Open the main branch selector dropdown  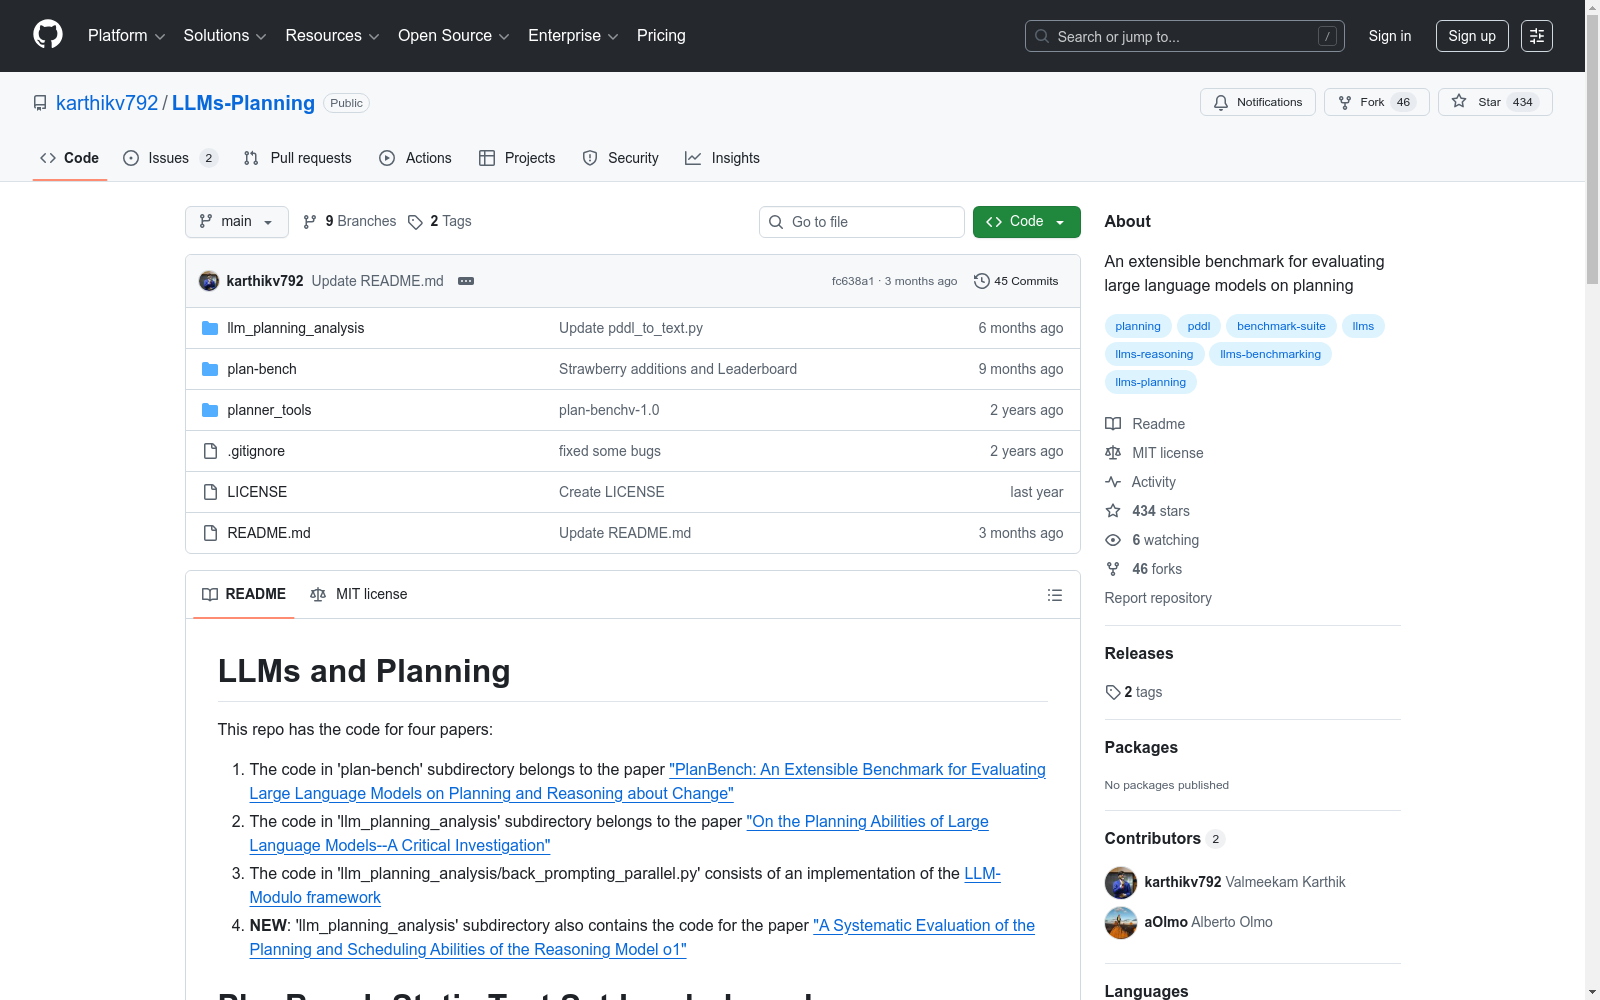237,222
